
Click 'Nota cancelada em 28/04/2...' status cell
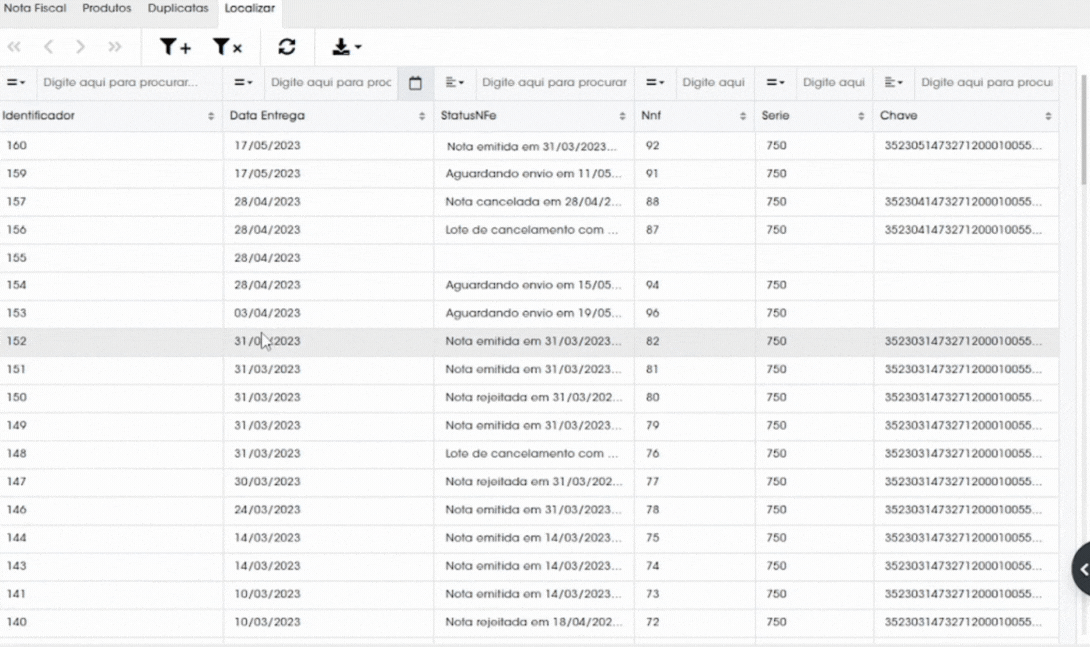coord(534,202)
